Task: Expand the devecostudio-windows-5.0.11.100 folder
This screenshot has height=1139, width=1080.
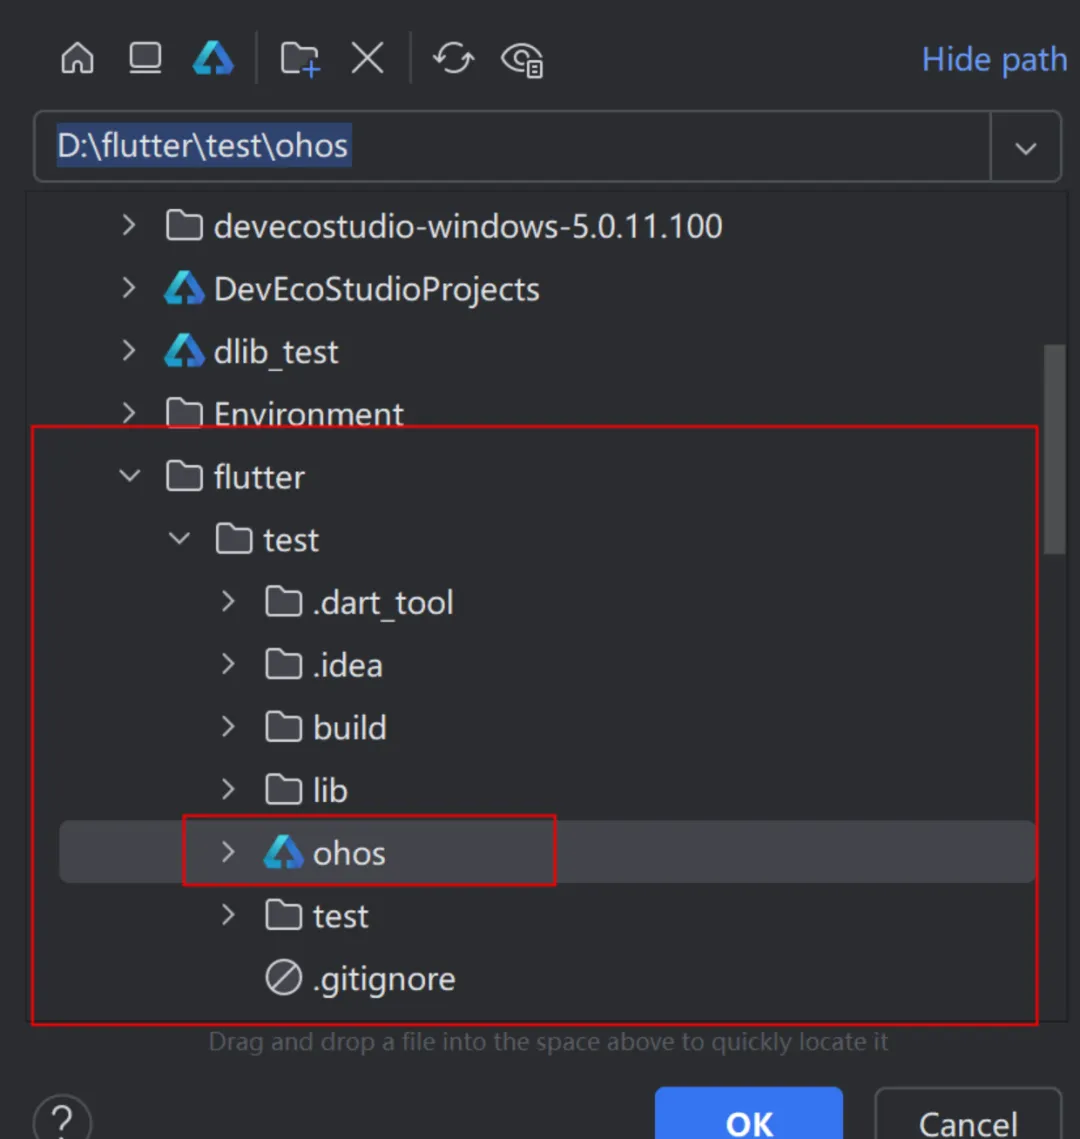Action: (129, 225)
